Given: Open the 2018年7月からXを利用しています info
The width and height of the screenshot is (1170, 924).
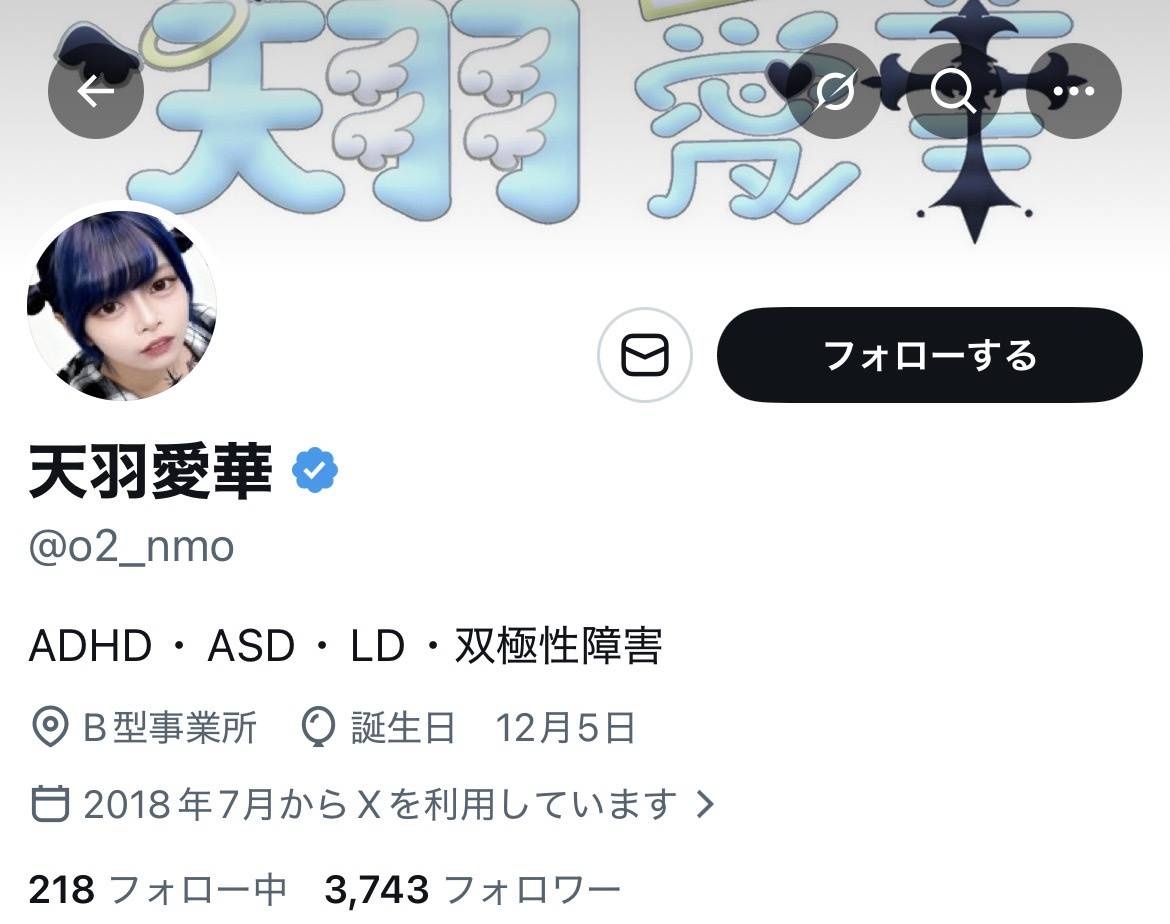Looking at the screenshot, I should point(380,804).
